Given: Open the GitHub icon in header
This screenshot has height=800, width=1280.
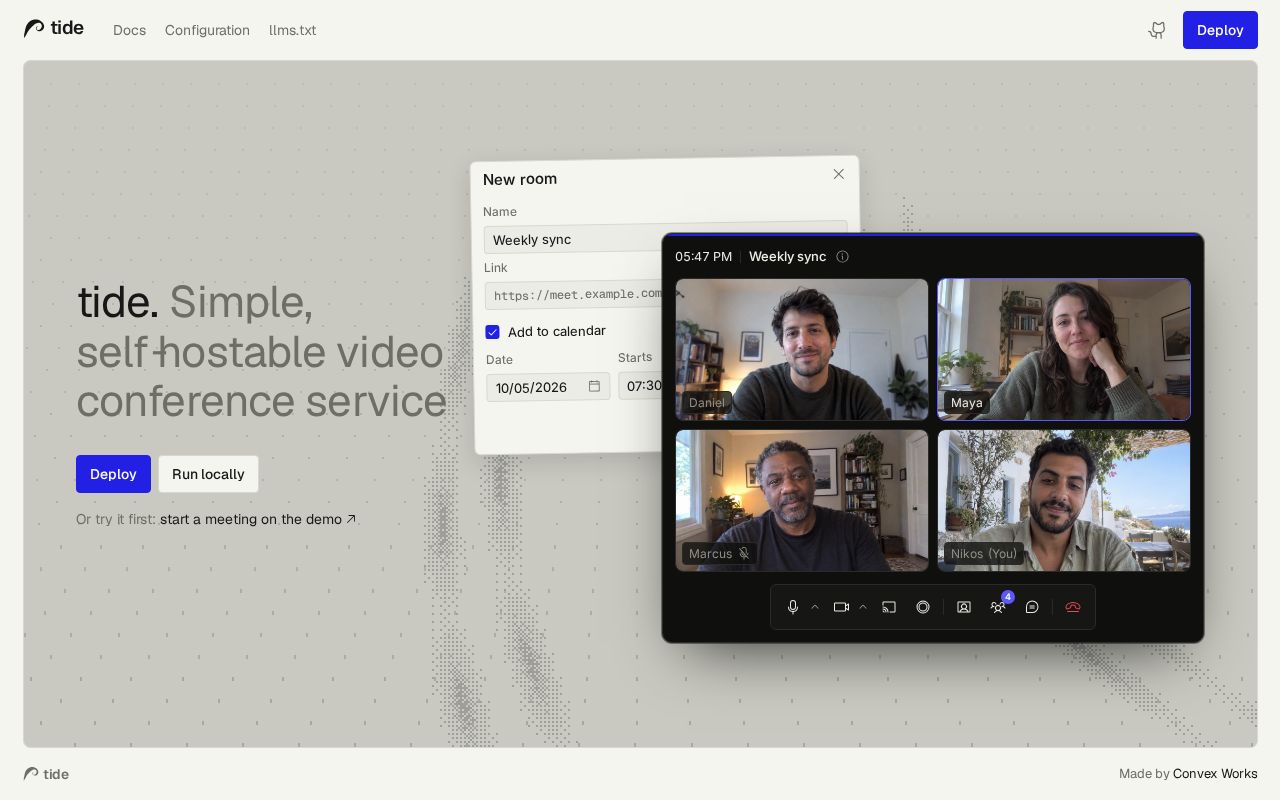Looking at the screenshot, I should [1157, 30].
